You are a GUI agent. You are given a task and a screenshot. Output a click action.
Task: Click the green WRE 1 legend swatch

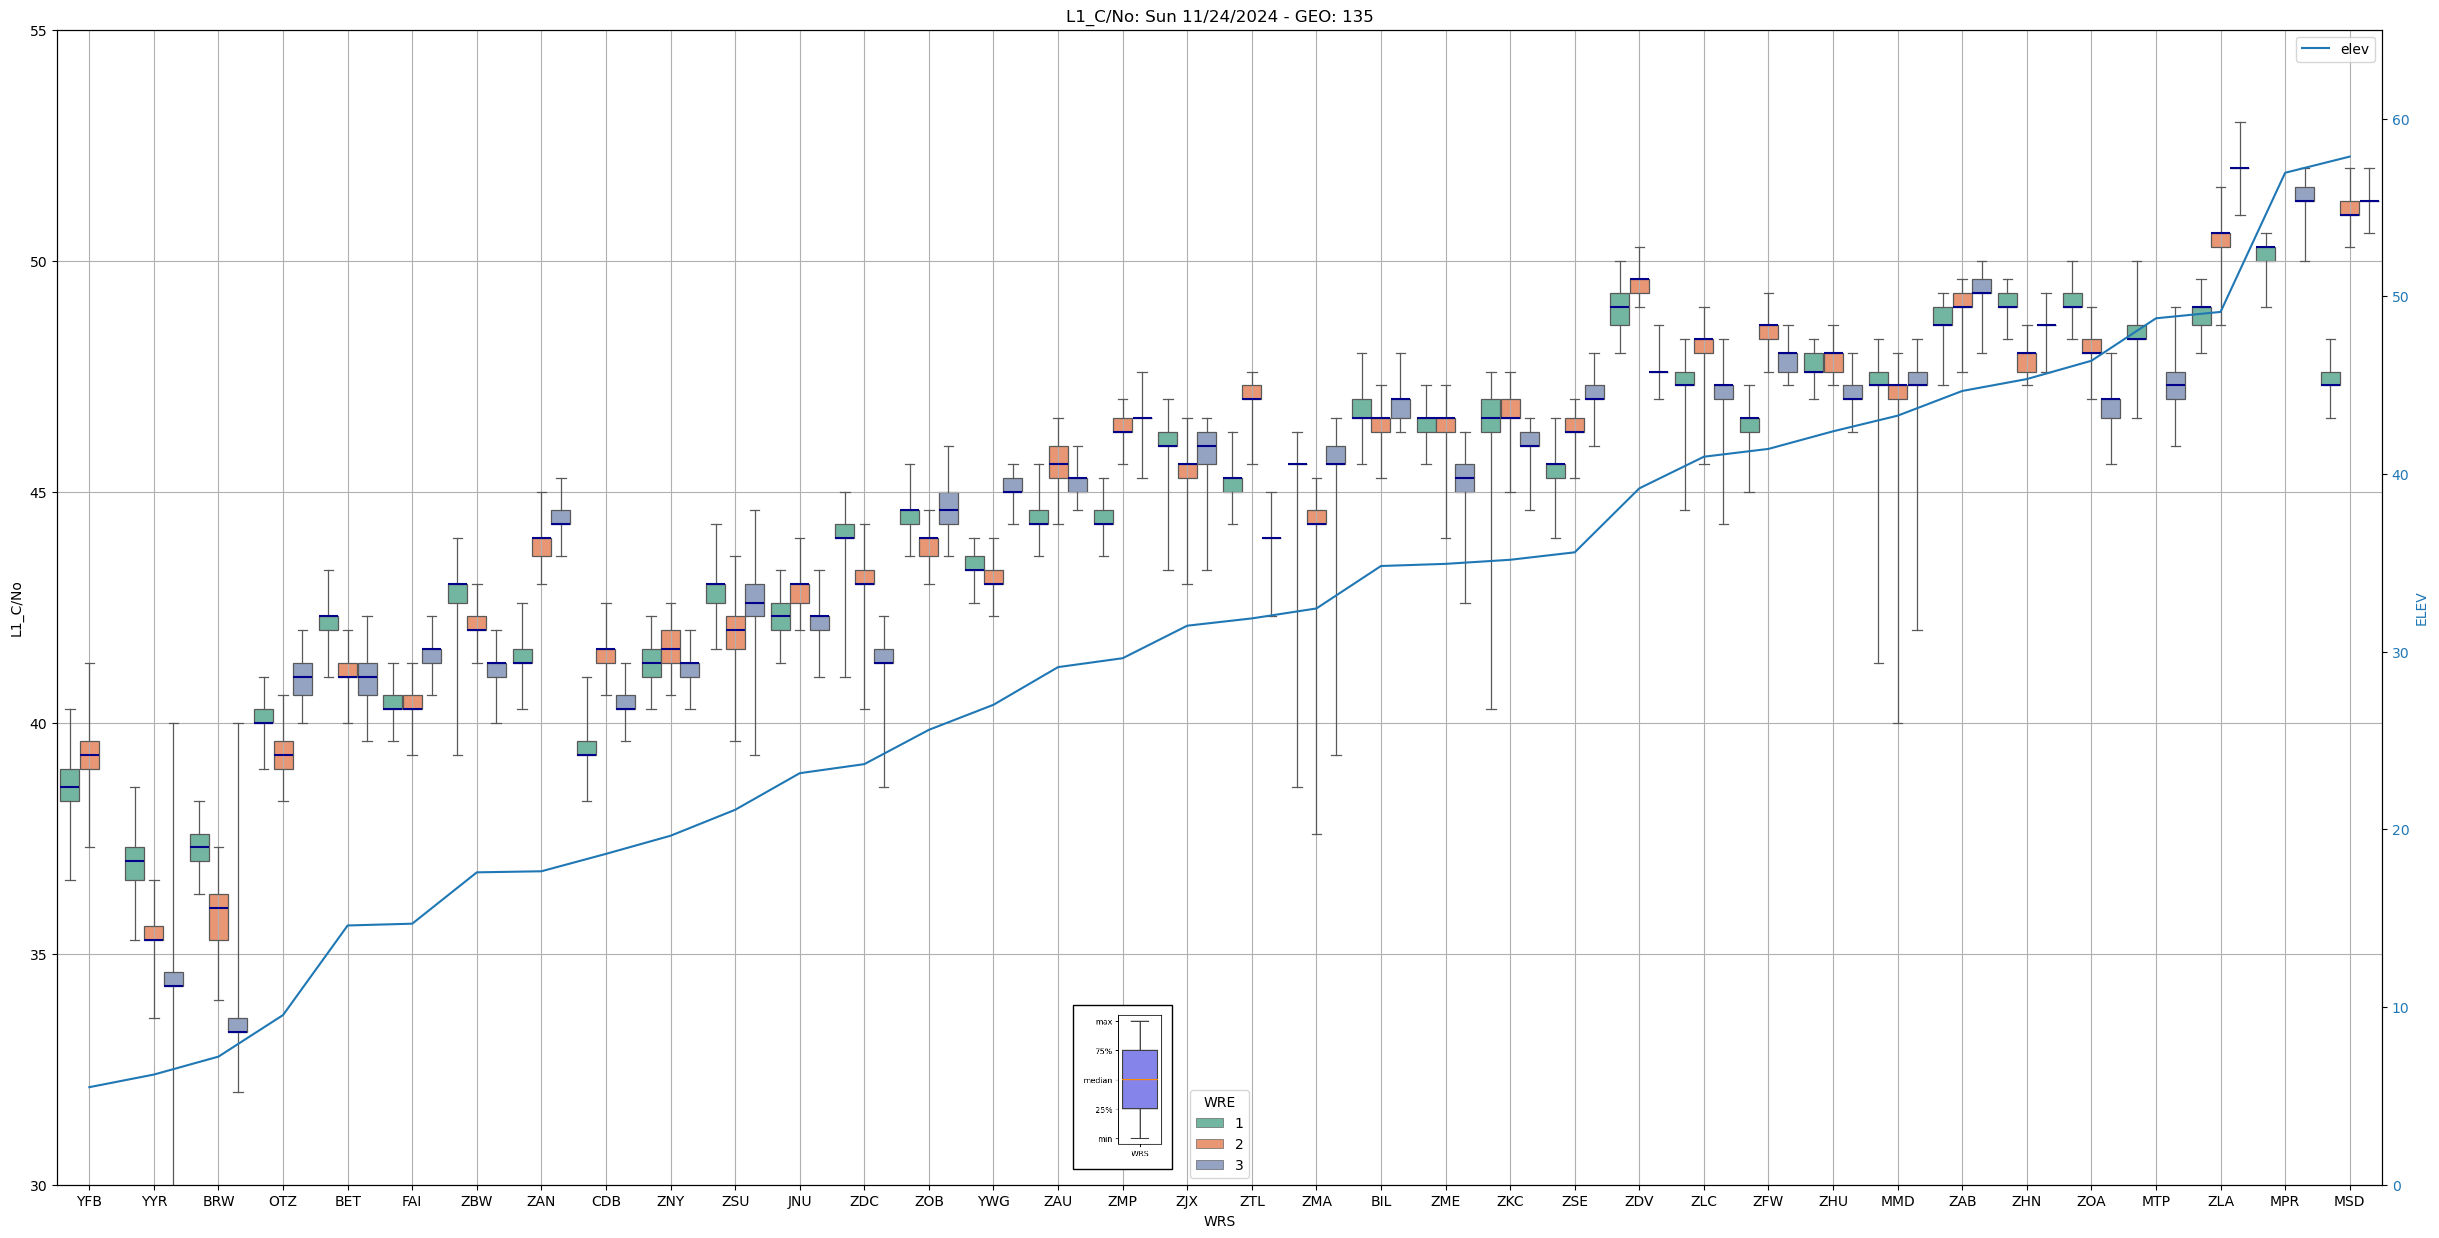pyautogui.click(x=1209, y=1123)
